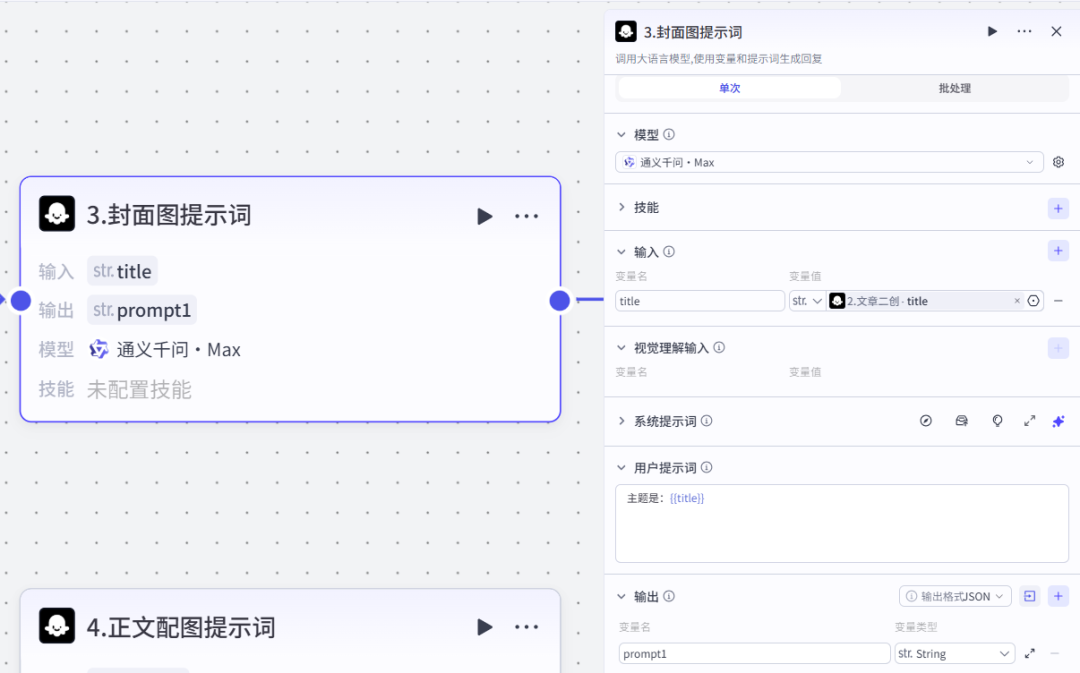The width and height of the screenshot is (1080, 673).
Task: Select the 单次 tab
Action: [729, 88]
